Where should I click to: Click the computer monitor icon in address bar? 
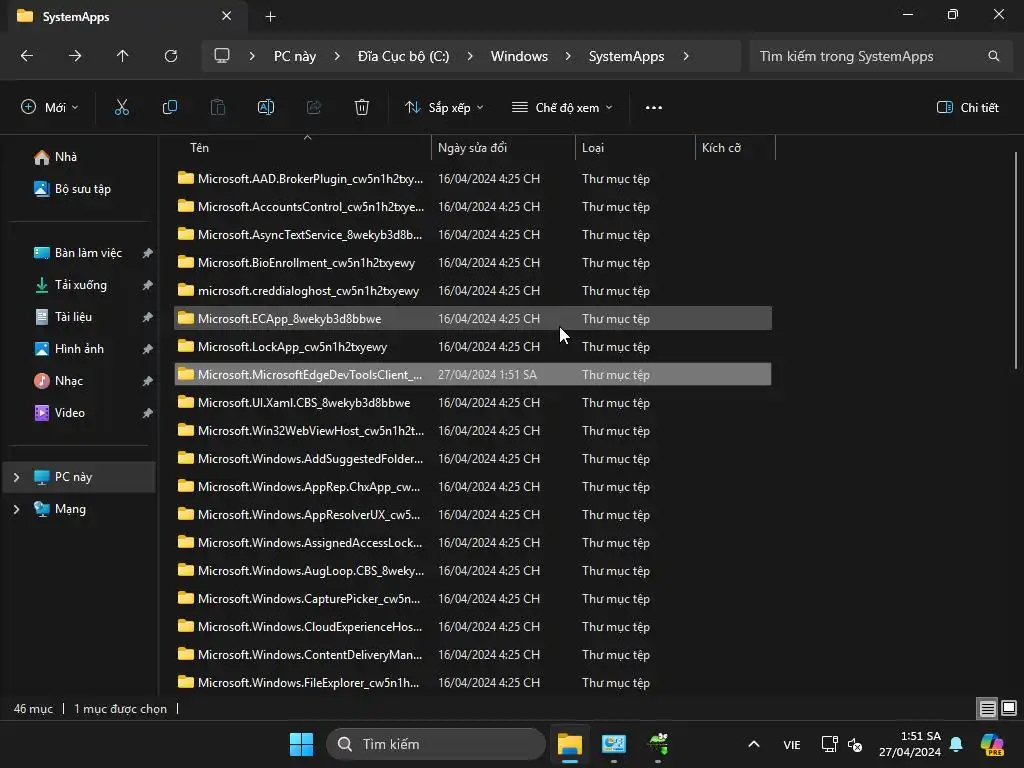[222, 56]
